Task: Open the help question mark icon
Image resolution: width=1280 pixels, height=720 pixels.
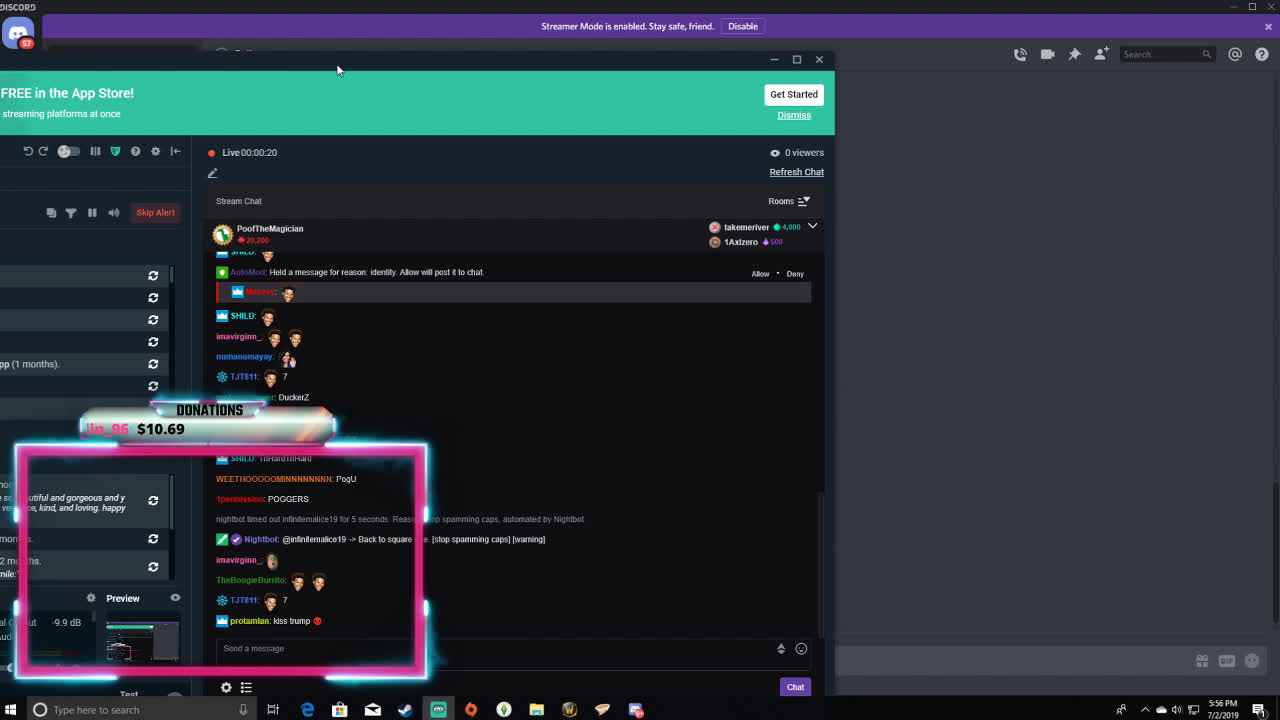Action: (135, 151)
